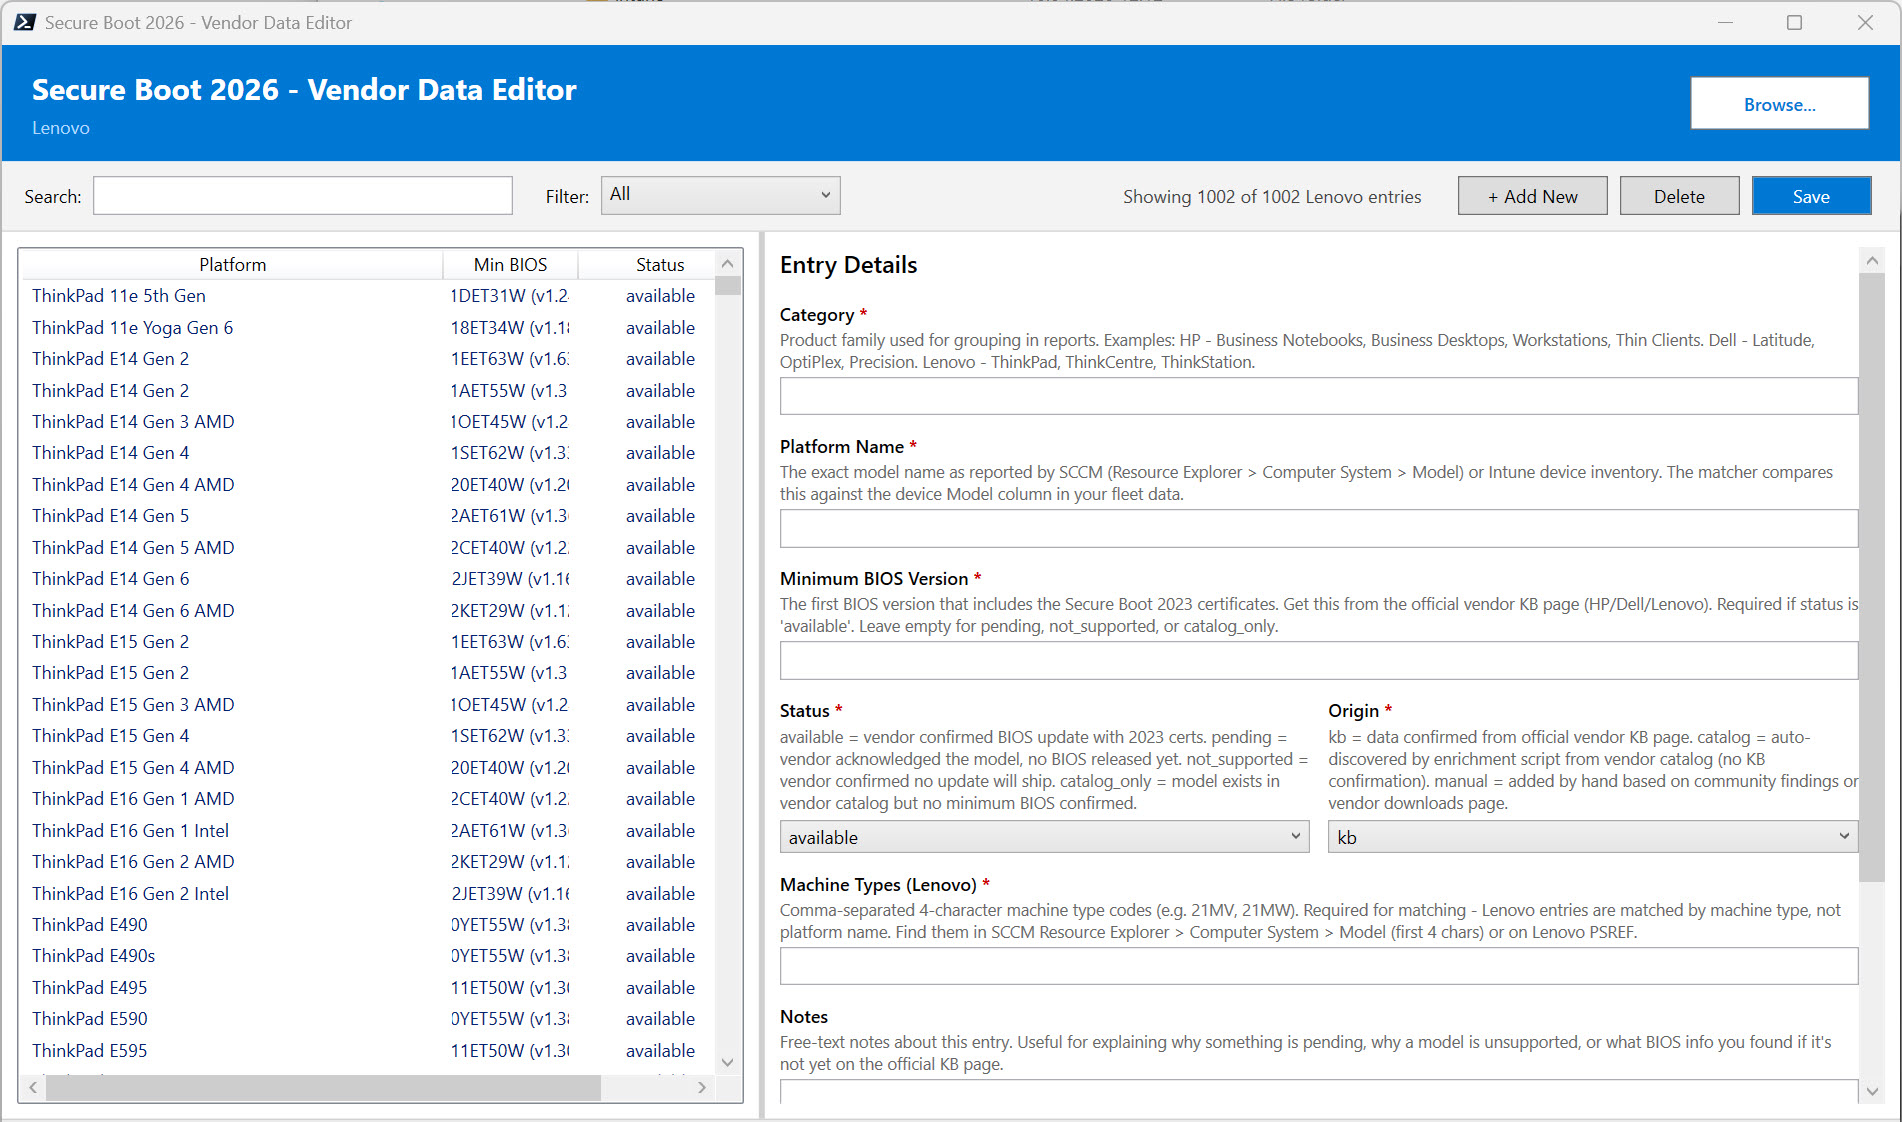The width and height of the screenshot is (1902, 1122).
Task: Open the Filter dropdown showing All
Action: tap(719, 195)
